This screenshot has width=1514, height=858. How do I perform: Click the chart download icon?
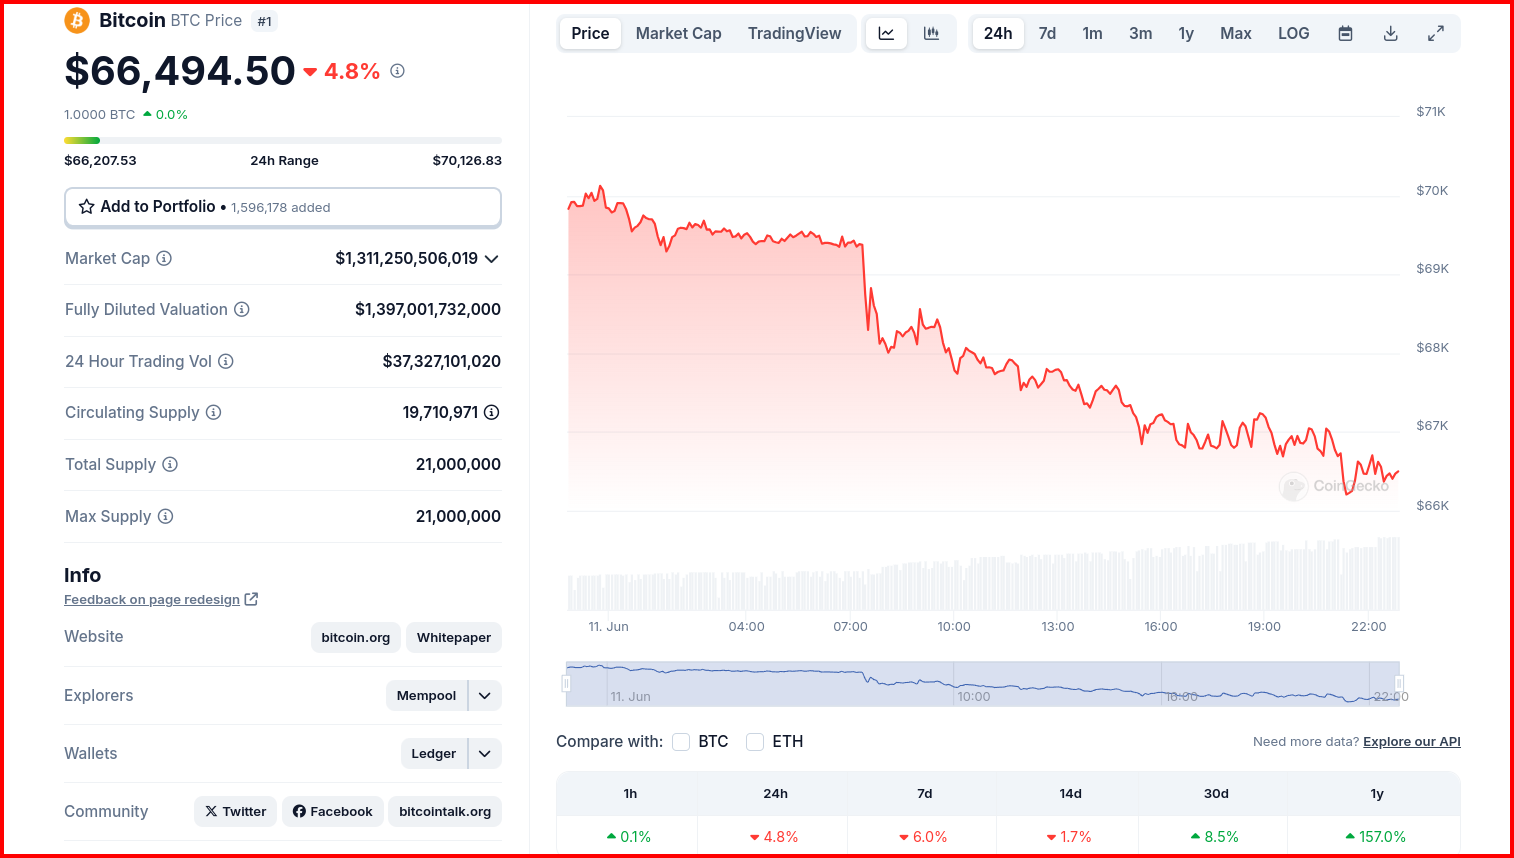[x=1390, y=33]
